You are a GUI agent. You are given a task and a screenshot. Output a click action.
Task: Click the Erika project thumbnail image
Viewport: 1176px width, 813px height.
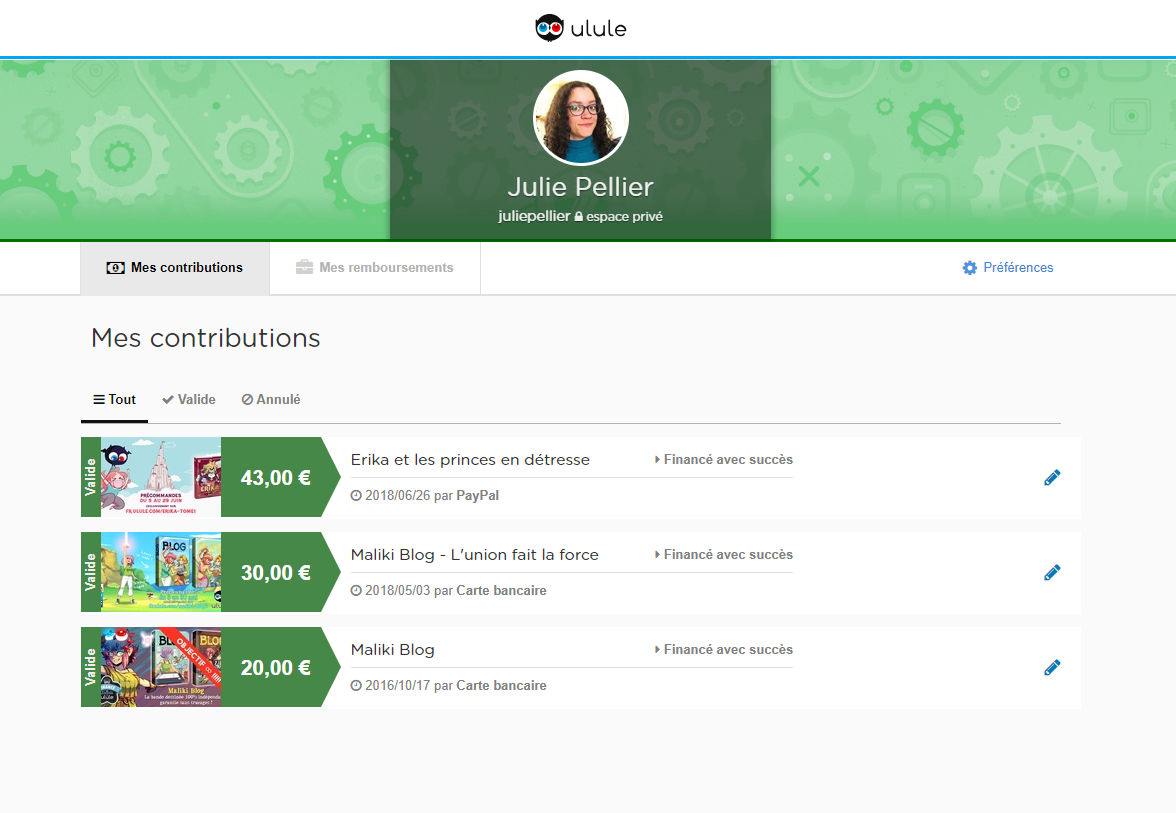[x=161, y=477]
